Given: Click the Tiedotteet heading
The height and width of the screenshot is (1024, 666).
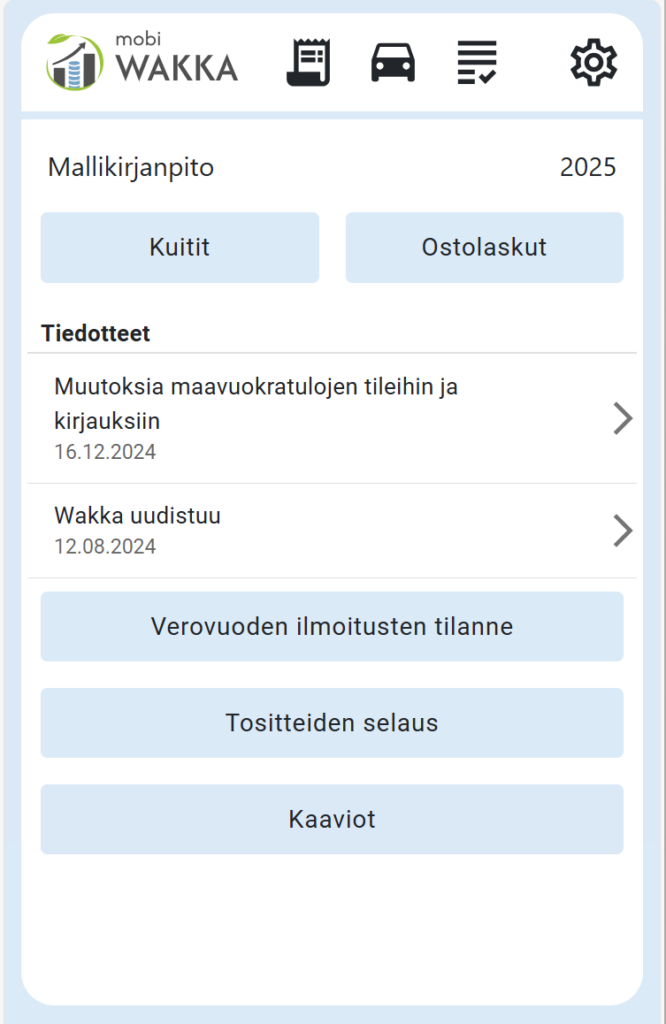Looking at the screenshot, I should pos(96,334).
